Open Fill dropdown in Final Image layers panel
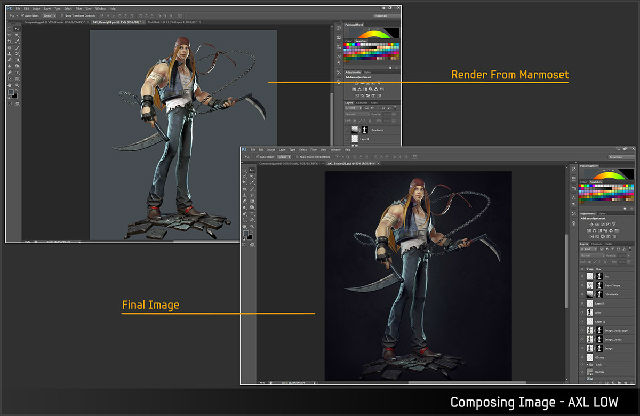 [629, 262]
